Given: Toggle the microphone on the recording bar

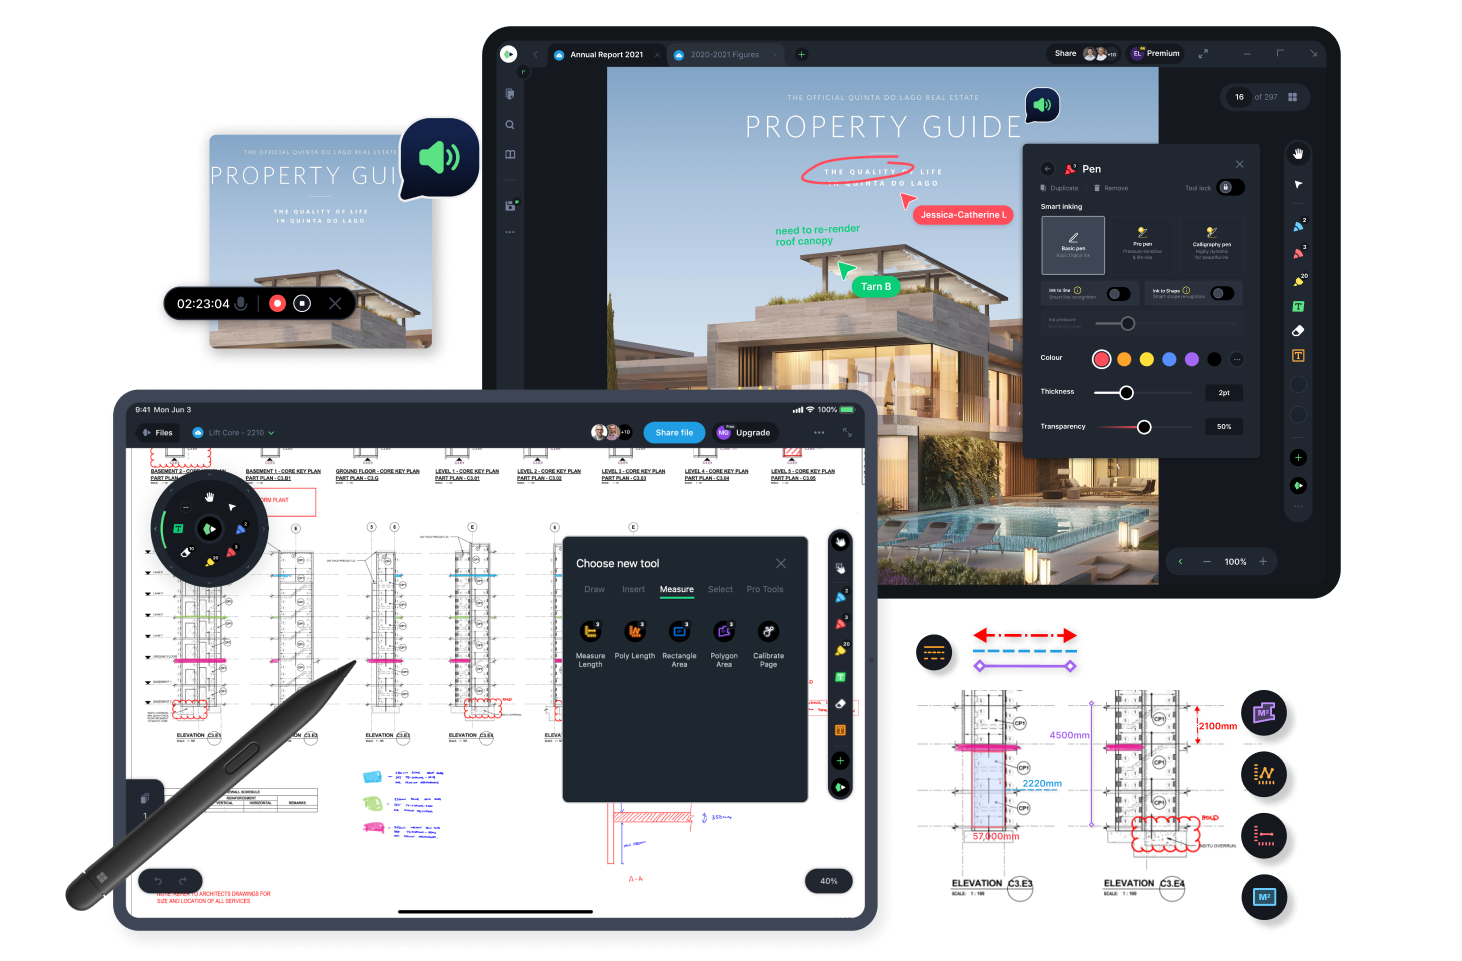Looking at the screenshot, I should click(241, 303).
